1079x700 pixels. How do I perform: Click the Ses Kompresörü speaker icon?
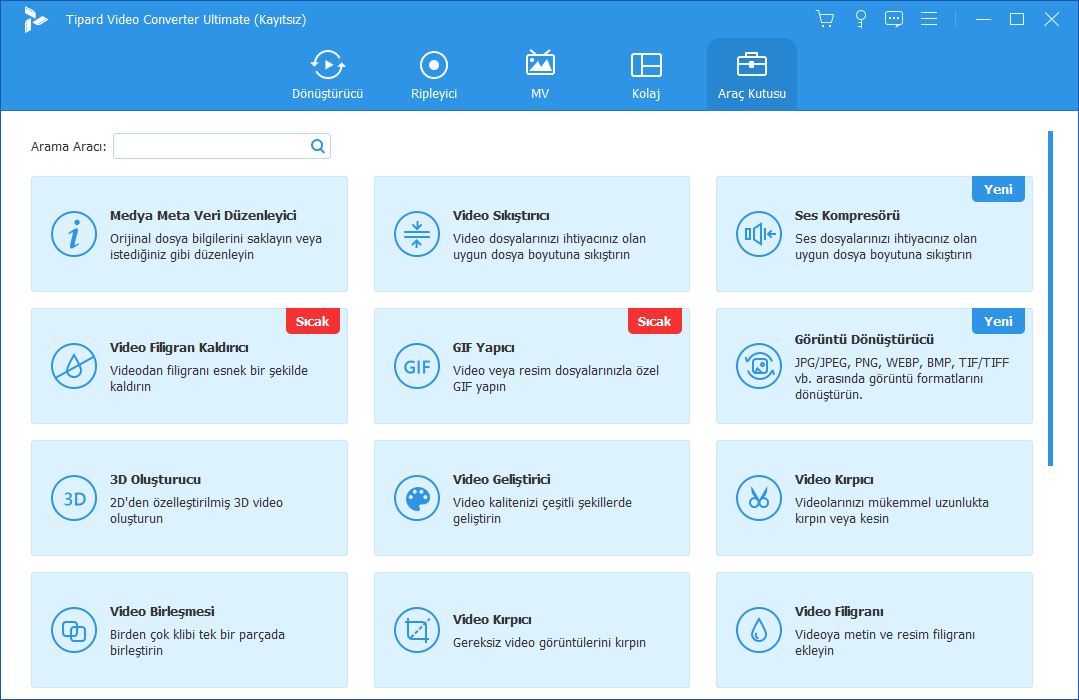coord(758,234)
